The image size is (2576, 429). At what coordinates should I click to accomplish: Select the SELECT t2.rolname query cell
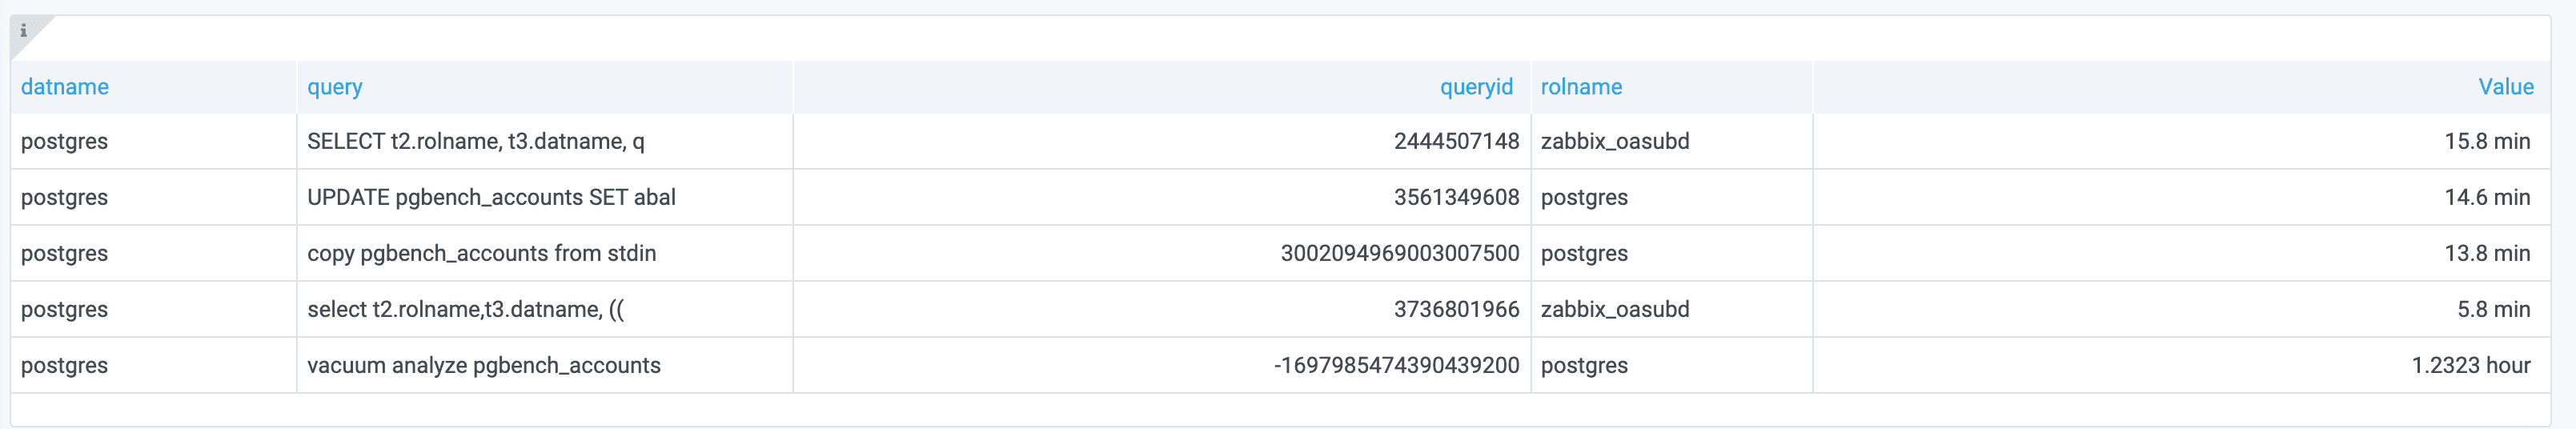(x=475, y=141)
